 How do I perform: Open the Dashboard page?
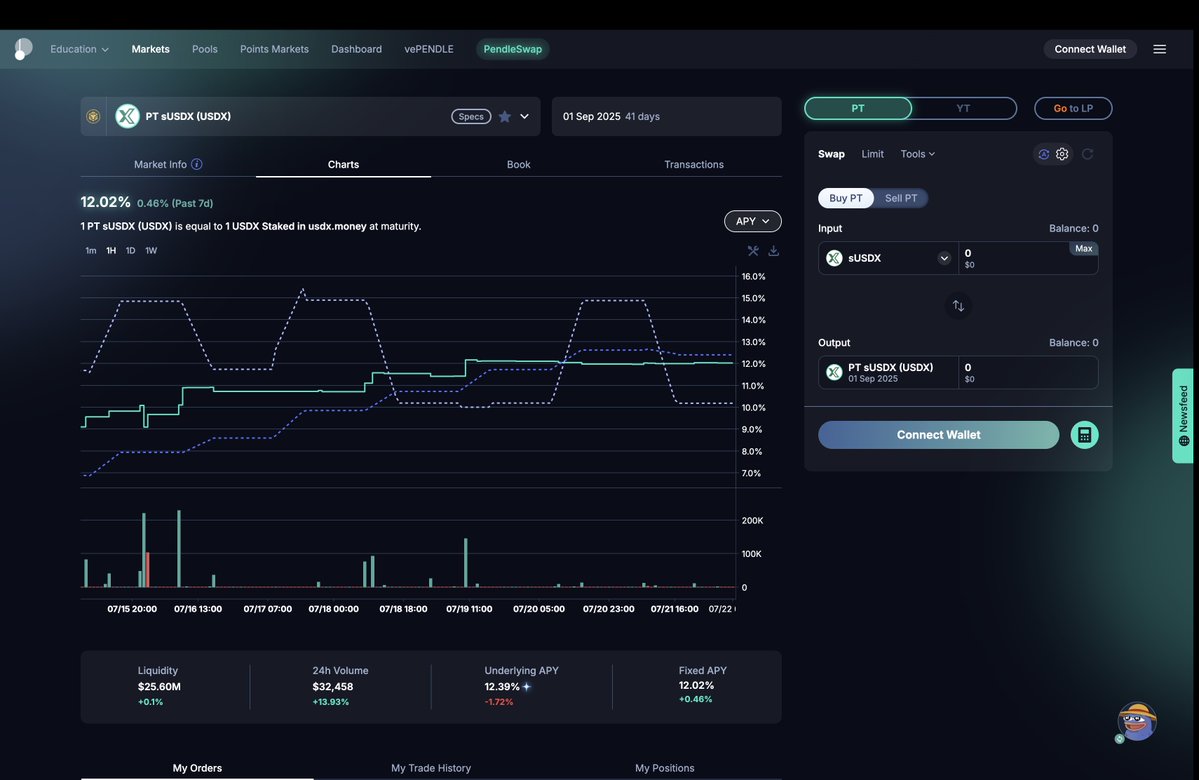pyautogui.click(x=356, y=49)
